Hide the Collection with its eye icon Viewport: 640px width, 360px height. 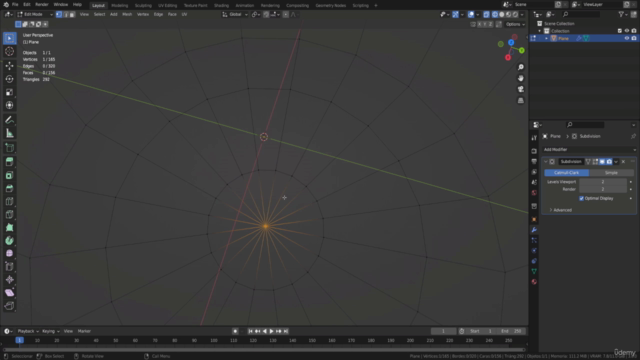(x=627, y=31)
